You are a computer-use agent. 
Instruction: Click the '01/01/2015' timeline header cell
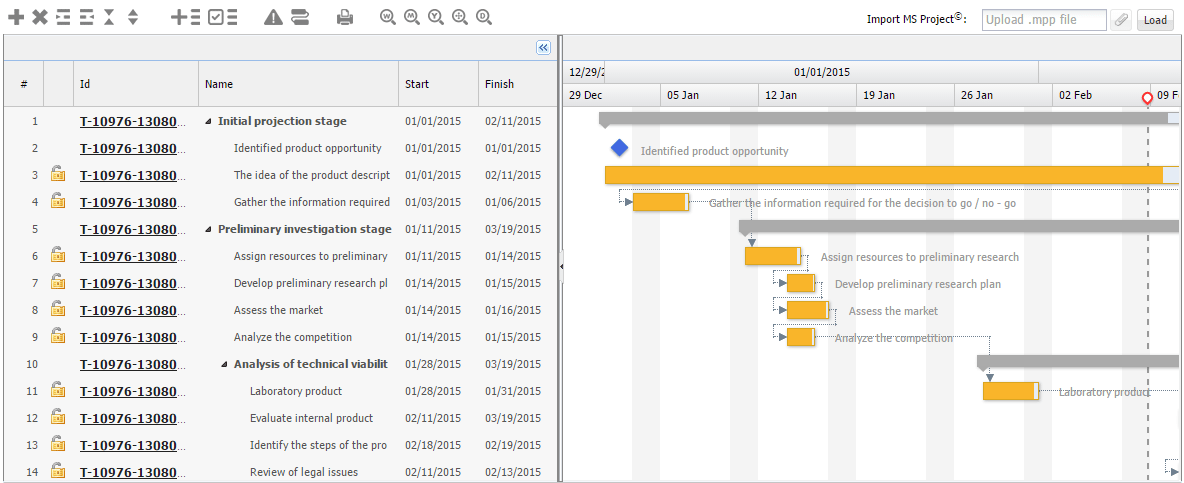[x=822, y=72]
